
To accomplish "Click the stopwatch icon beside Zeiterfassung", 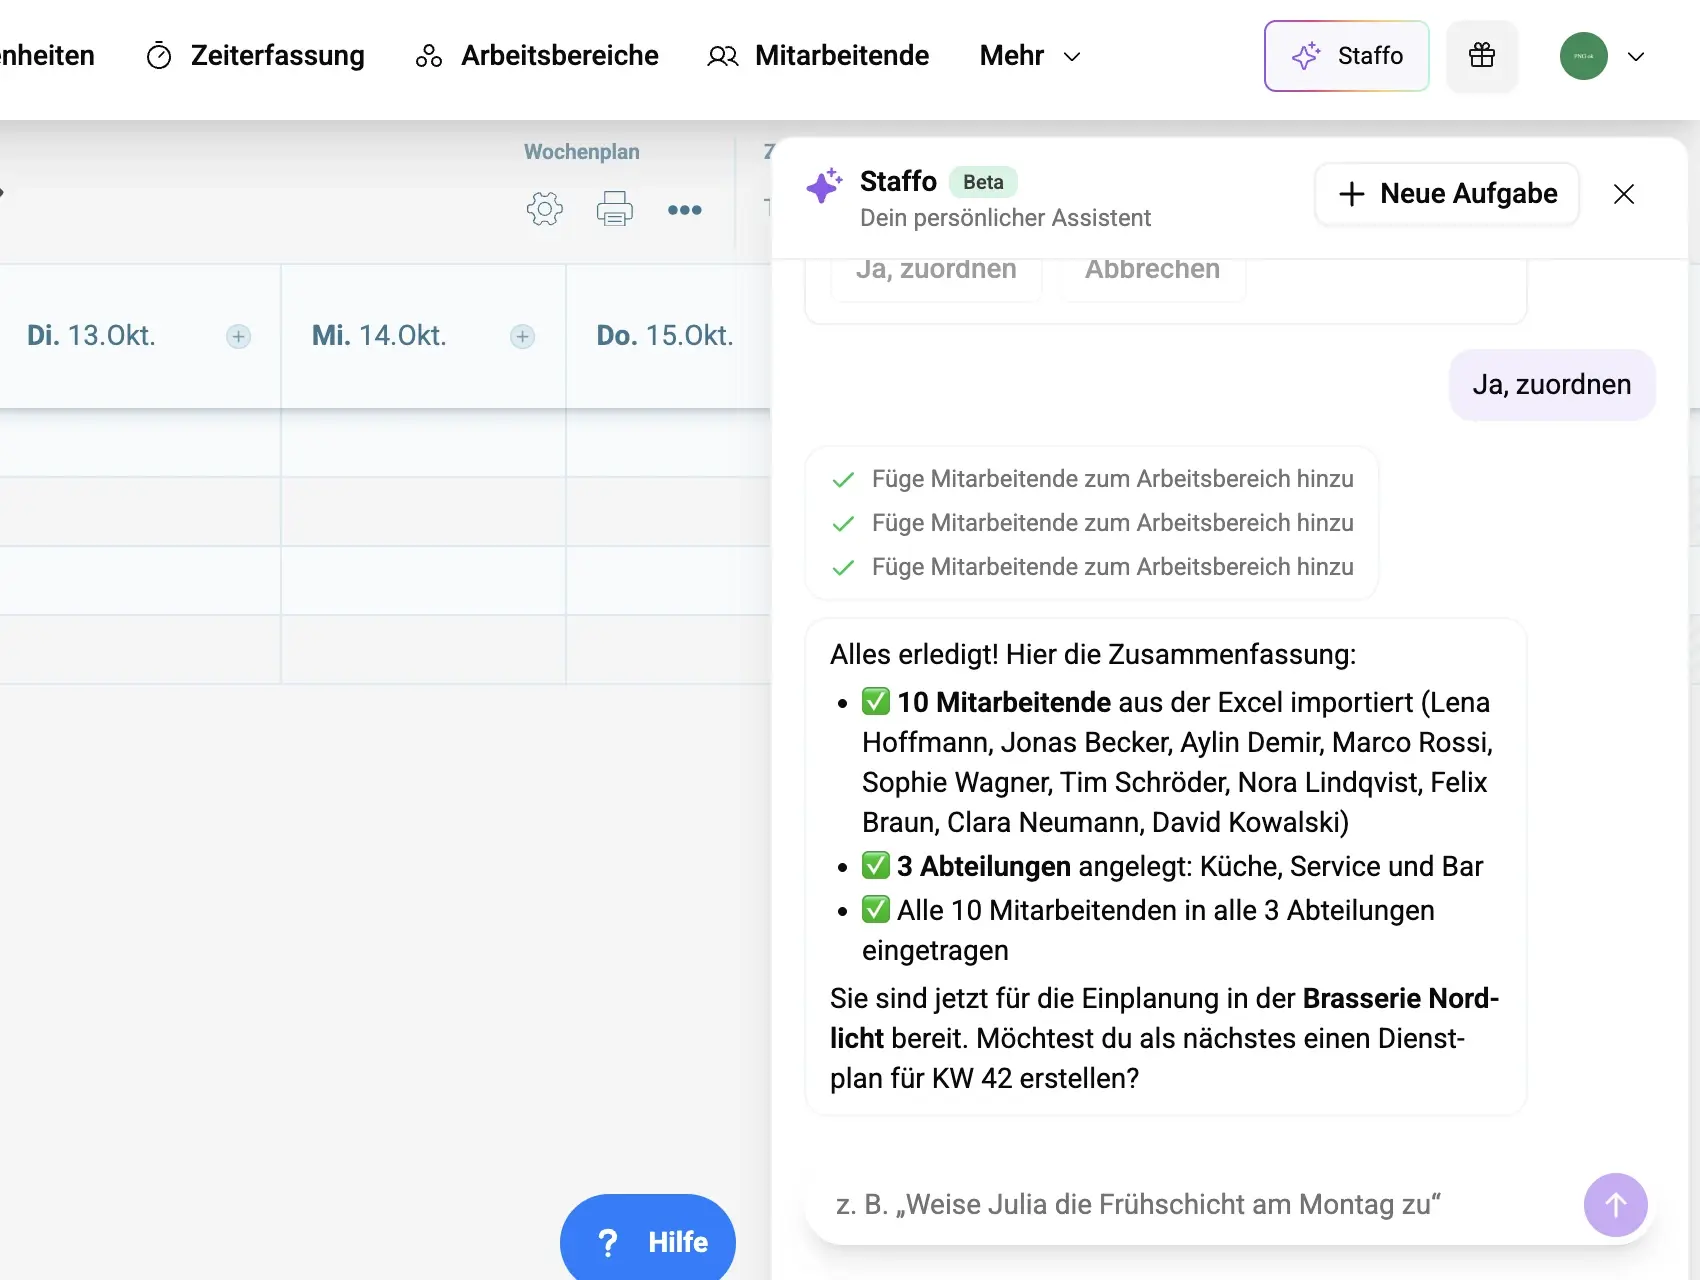I will [159, 56].
